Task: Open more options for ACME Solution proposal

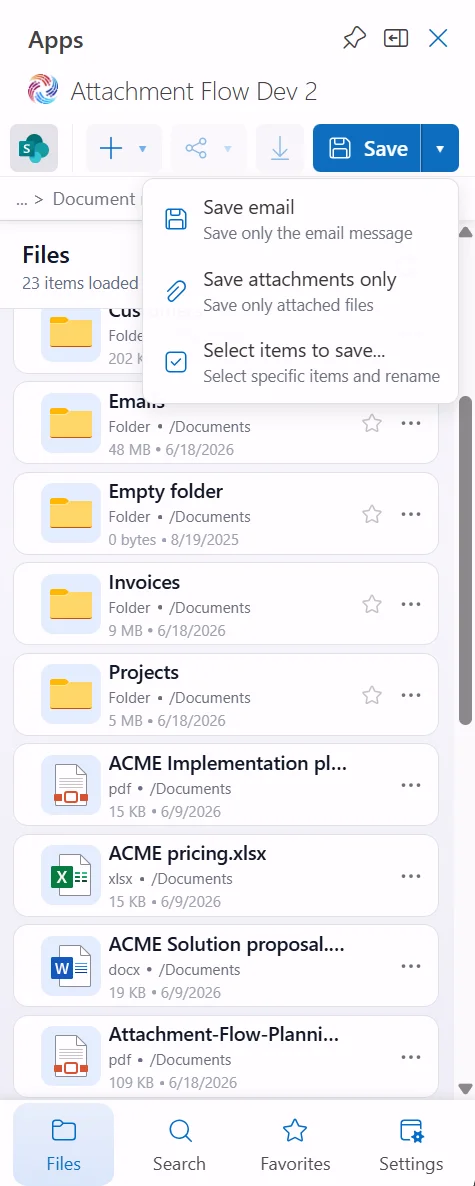Action: (x=411, y=966)
